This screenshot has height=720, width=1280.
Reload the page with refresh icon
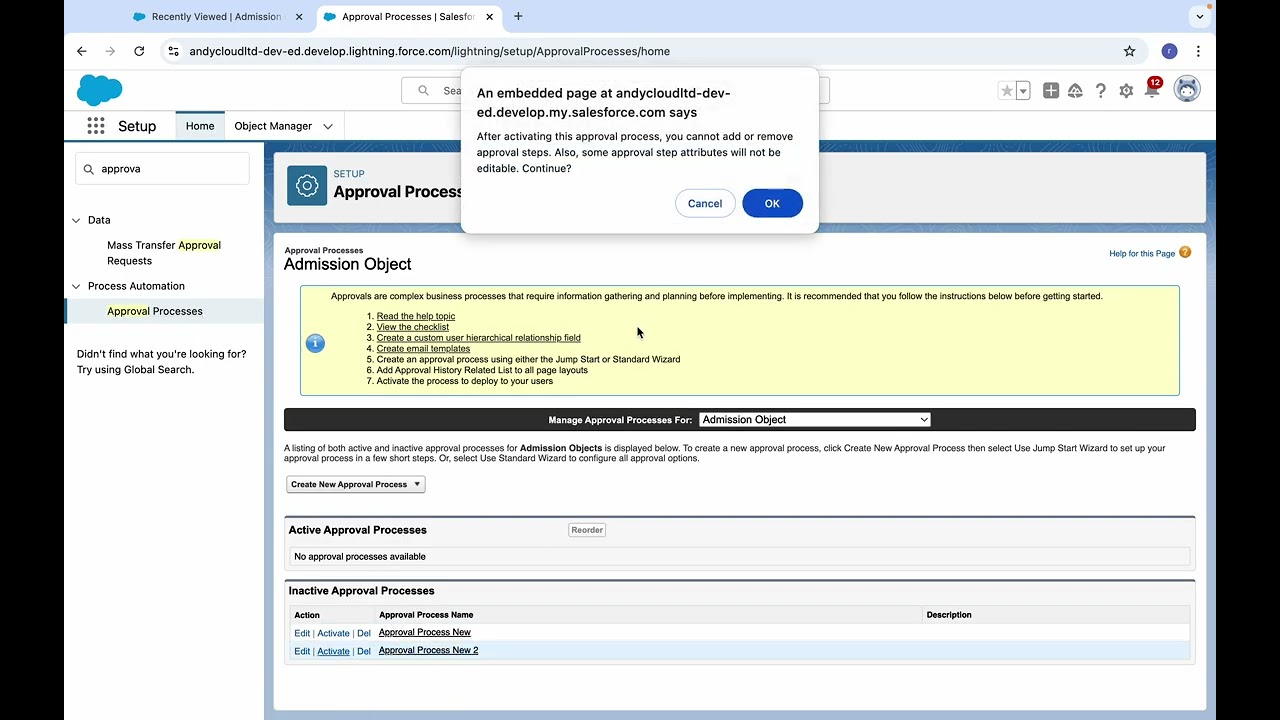(139, 51)
